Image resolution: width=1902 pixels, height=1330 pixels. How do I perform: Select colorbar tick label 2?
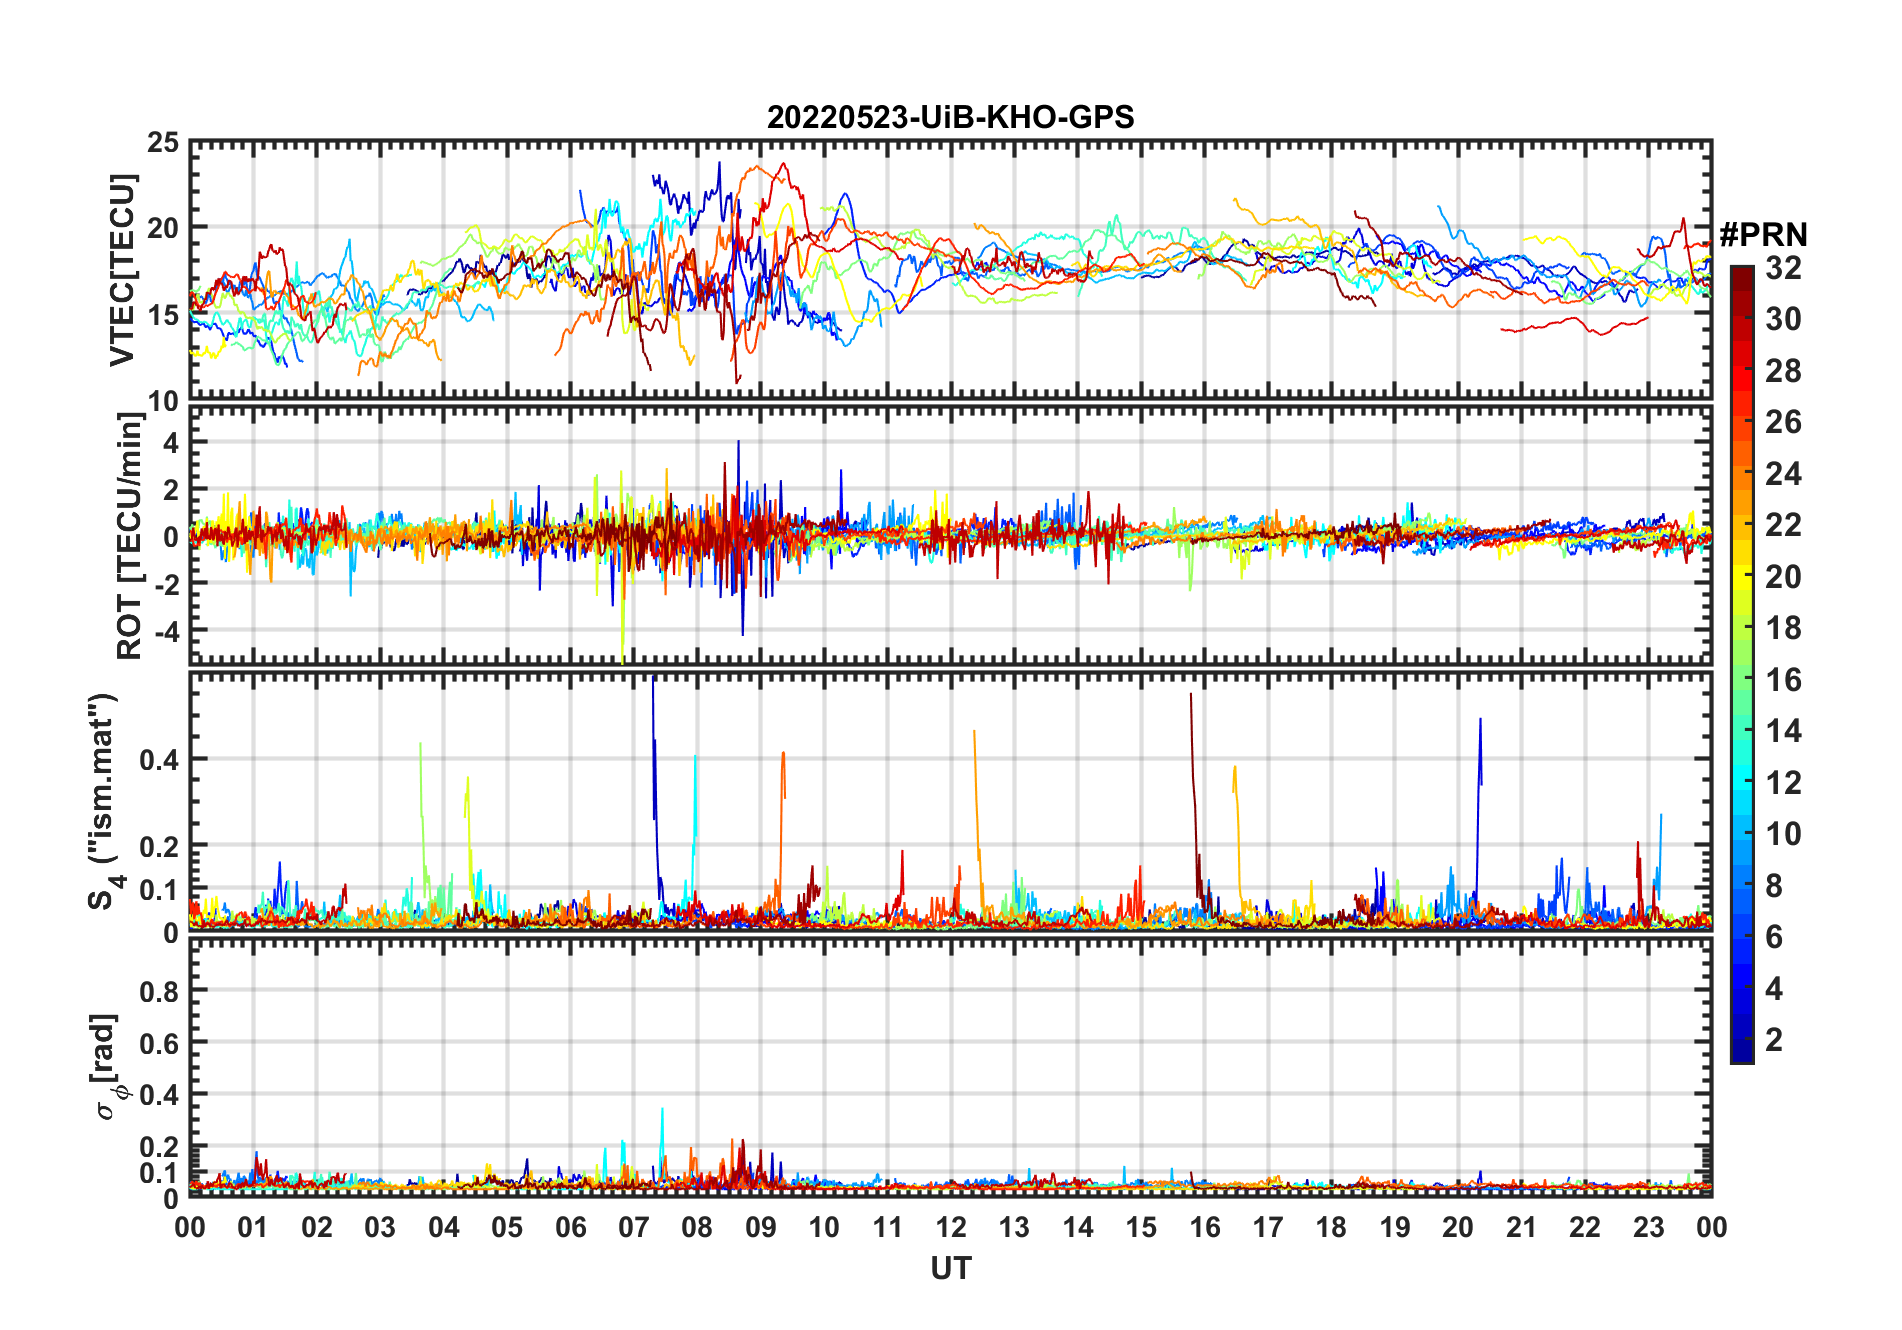1774,1039
